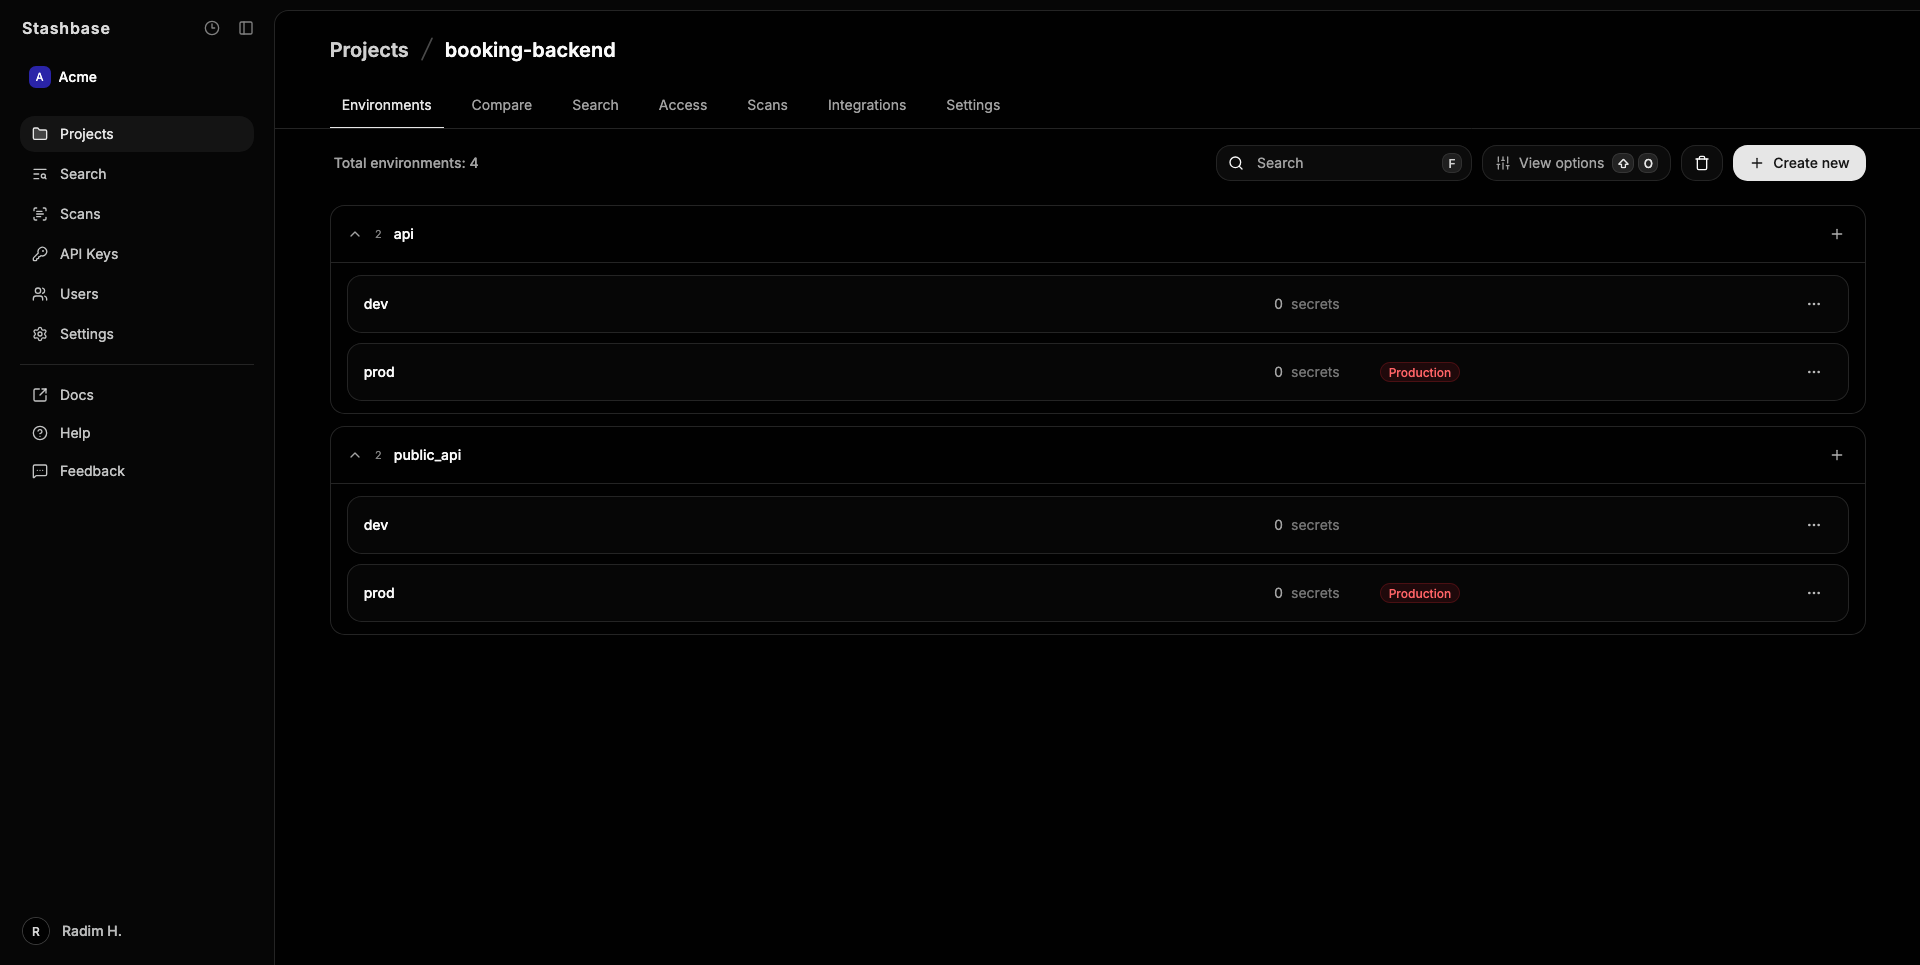Open API Keys page
This screenshot has width=1920, height=965.
(137, 254)
